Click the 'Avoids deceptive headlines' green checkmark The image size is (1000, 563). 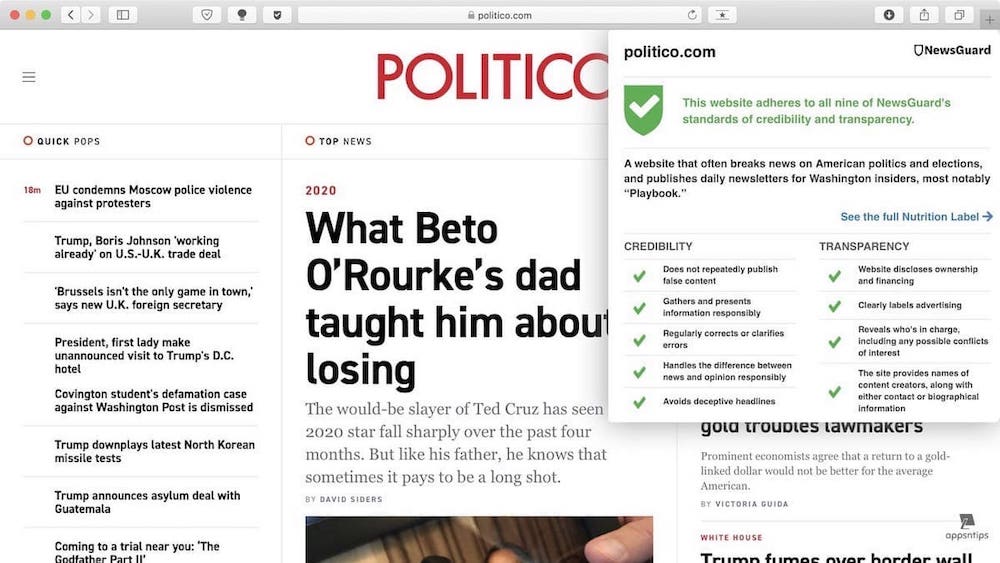[638, 402]
